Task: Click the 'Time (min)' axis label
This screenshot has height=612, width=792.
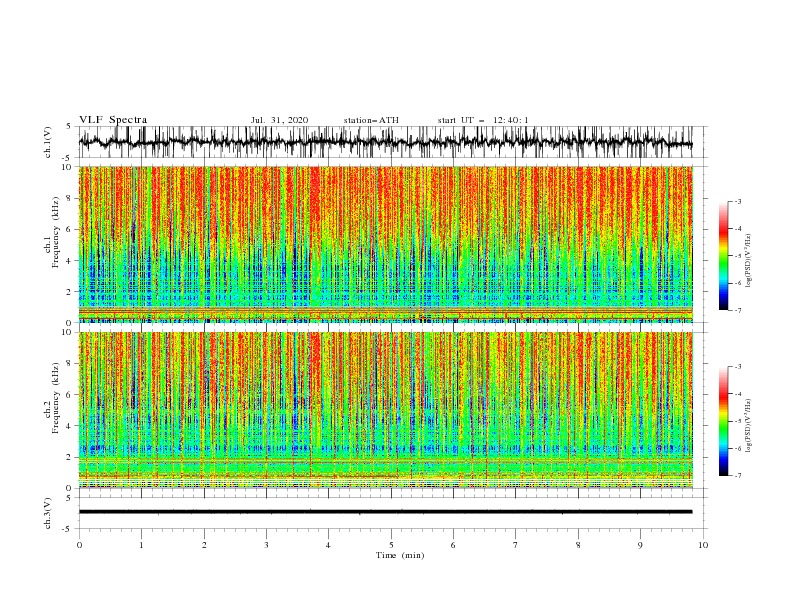Action: click(400, 555)
